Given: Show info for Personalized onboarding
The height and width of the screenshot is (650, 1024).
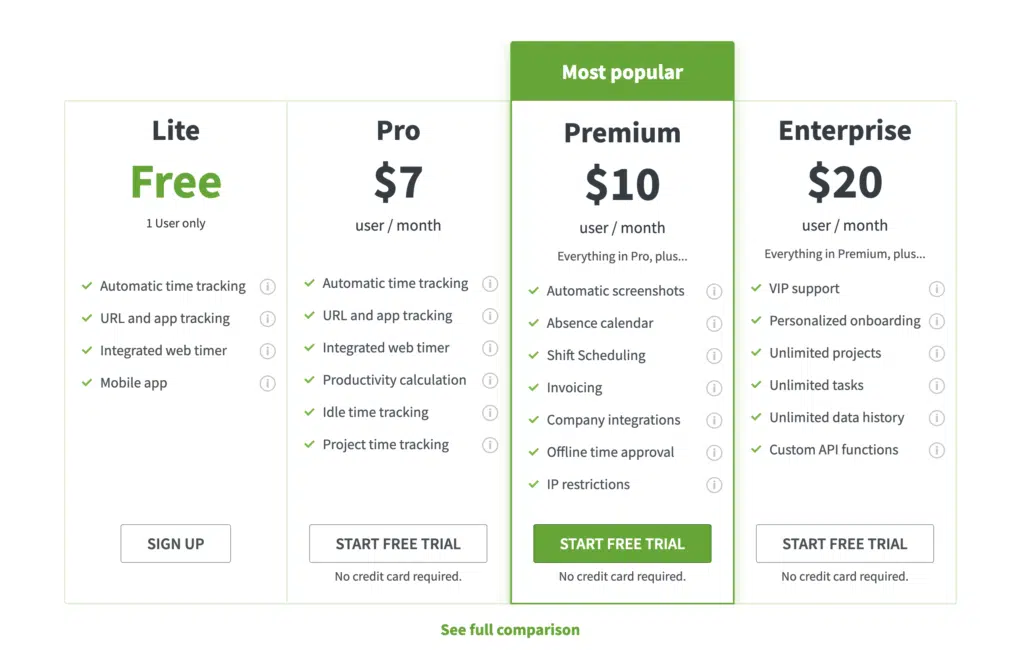Looking at the screenshot, I should click(x=936, y=321).
